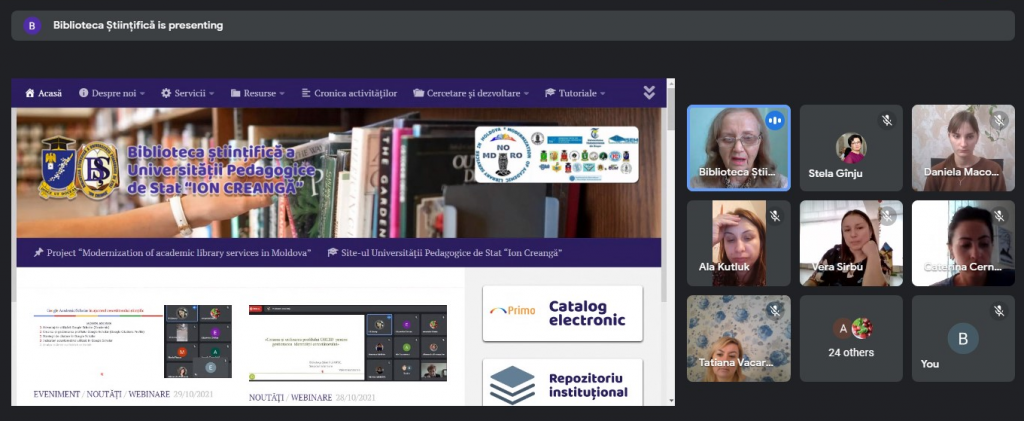Click muted mic icon on Vera Sirbu tile

pyautogui.click(x=887, y=216)
